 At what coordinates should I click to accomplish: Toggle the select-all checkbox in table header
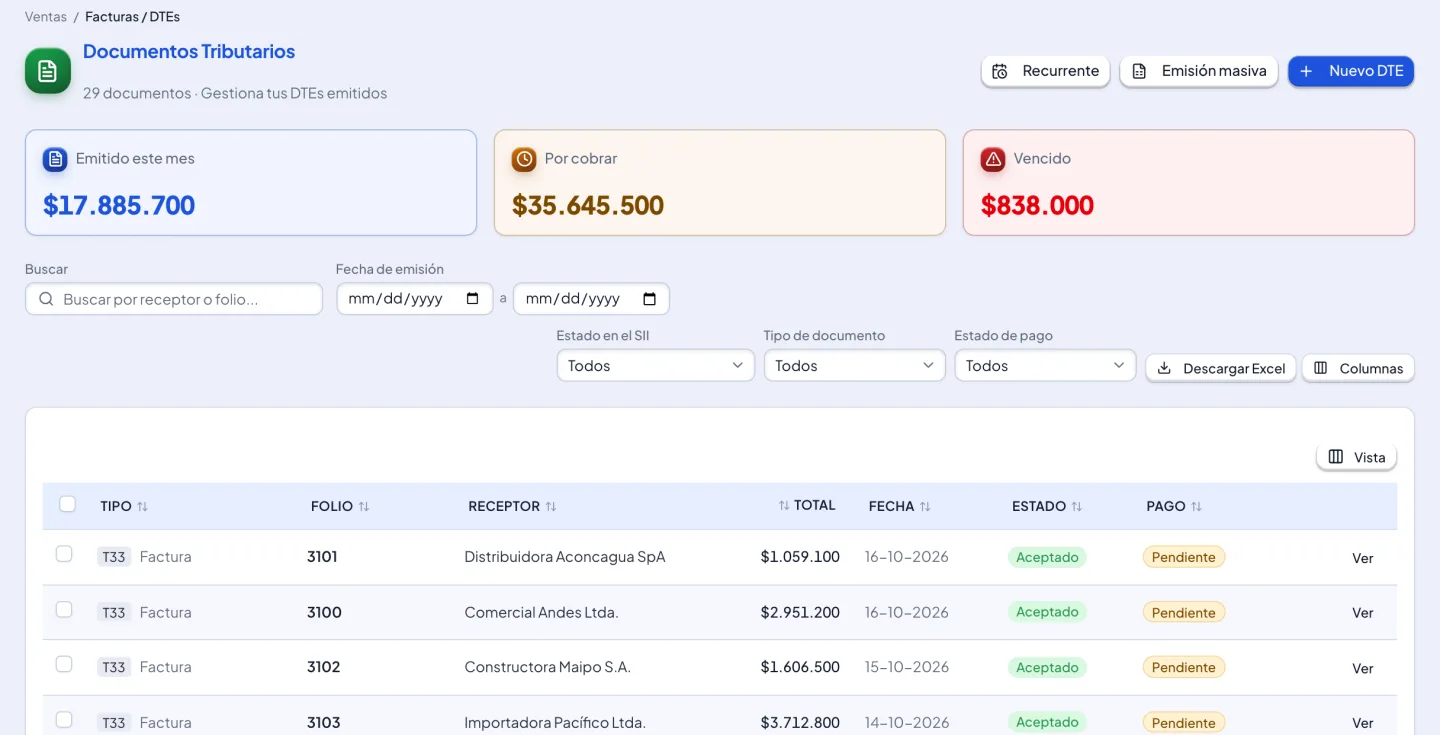(67, 504)
